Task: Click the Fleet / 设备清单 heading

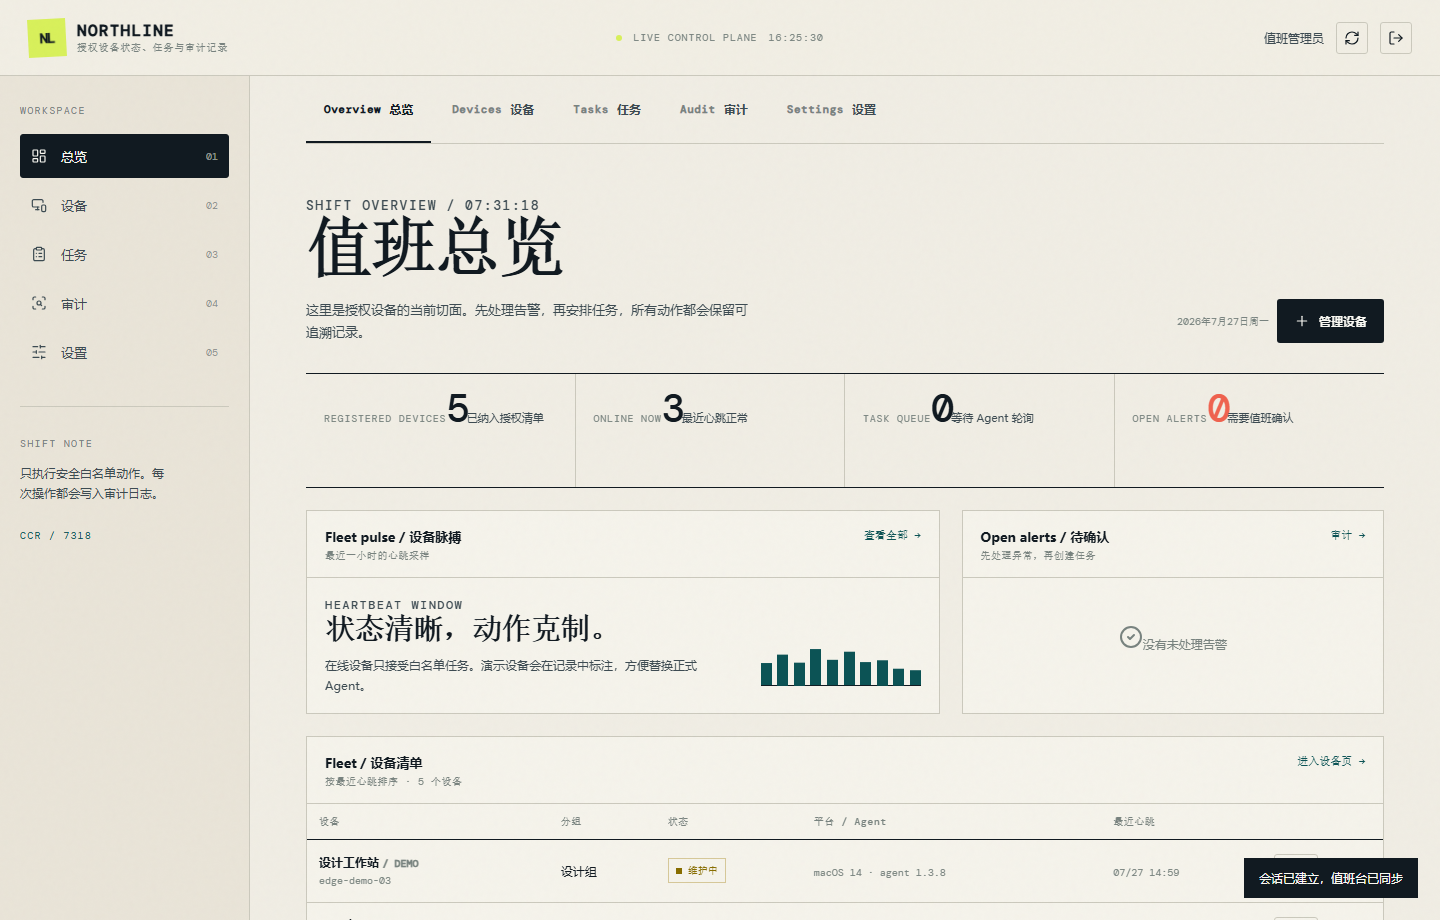Action: [x=373, y=763]
